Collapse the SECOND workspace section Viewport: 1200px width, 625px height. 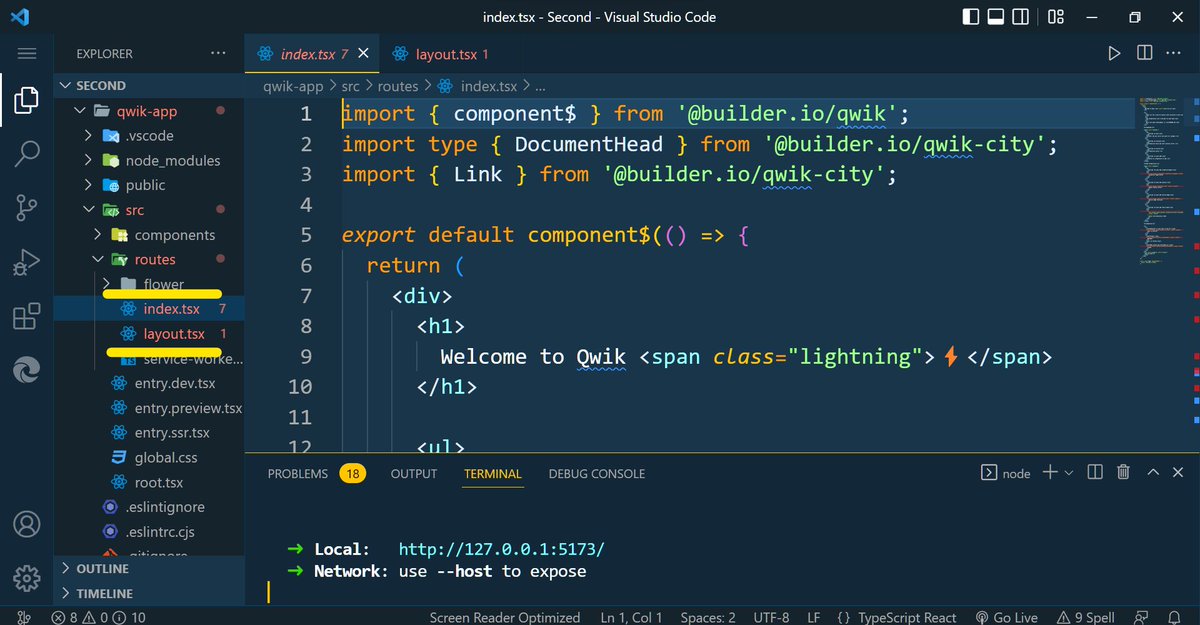(x=150, y=85)
